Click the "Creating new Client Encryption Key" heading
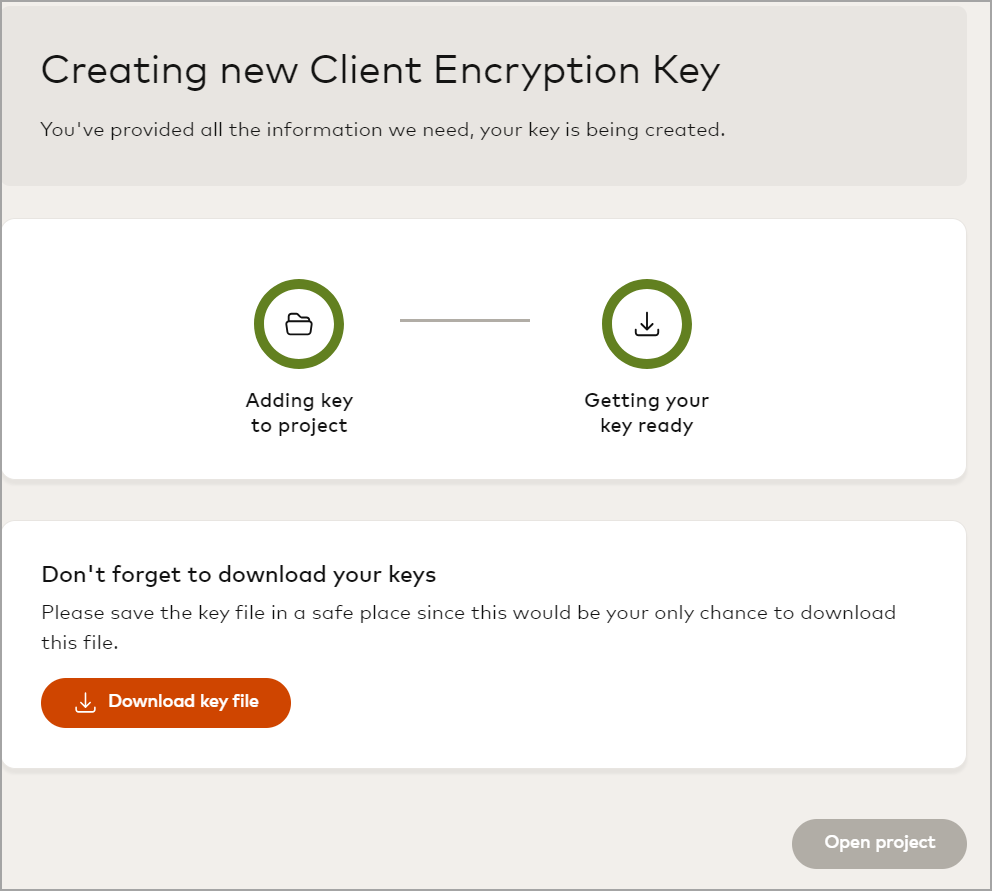Screen dimensions: 992x891 380,71
